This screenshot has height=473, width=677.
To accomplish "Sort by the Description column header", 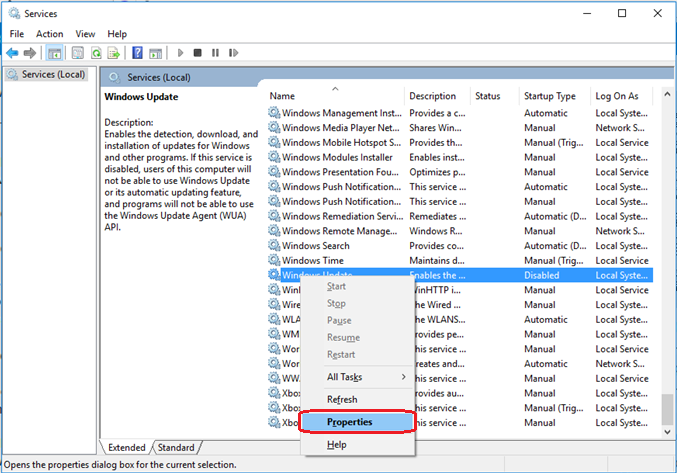I will pos(437,96).
